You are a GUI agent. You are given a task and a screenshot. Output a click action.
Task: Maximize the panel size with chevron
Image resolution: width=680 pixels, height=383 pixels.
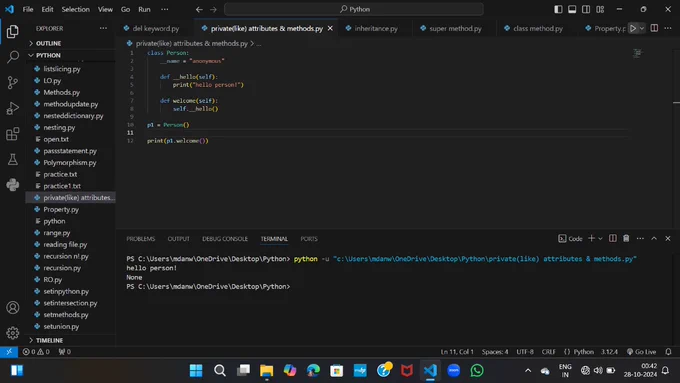coord(654,238)
